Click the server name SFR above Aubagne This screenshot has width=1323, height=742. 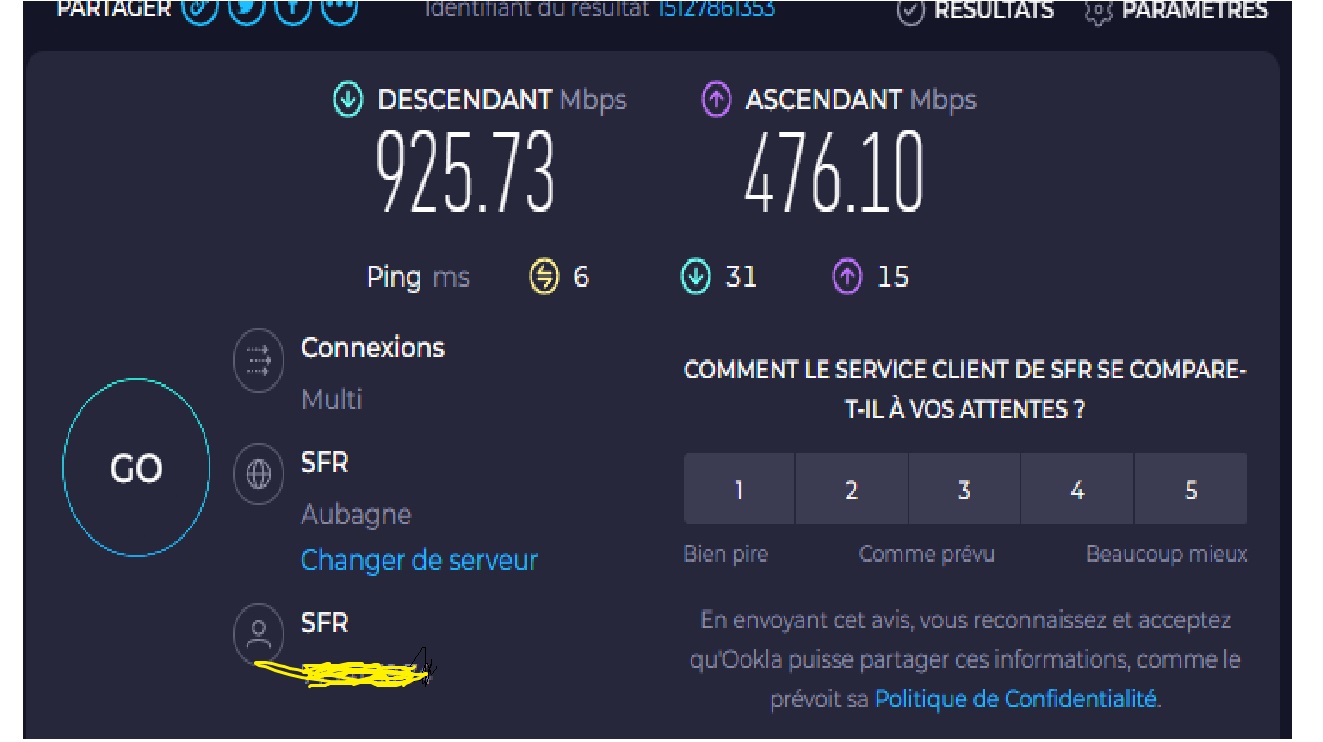pos(324,463)
